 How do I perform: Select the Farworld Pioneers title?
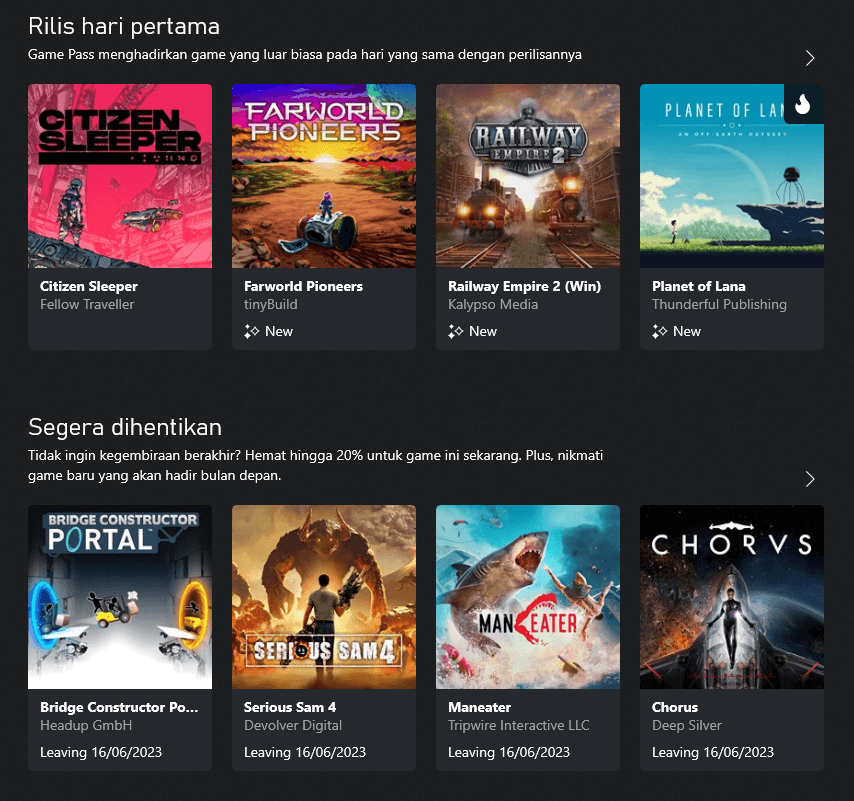(303, 286)
